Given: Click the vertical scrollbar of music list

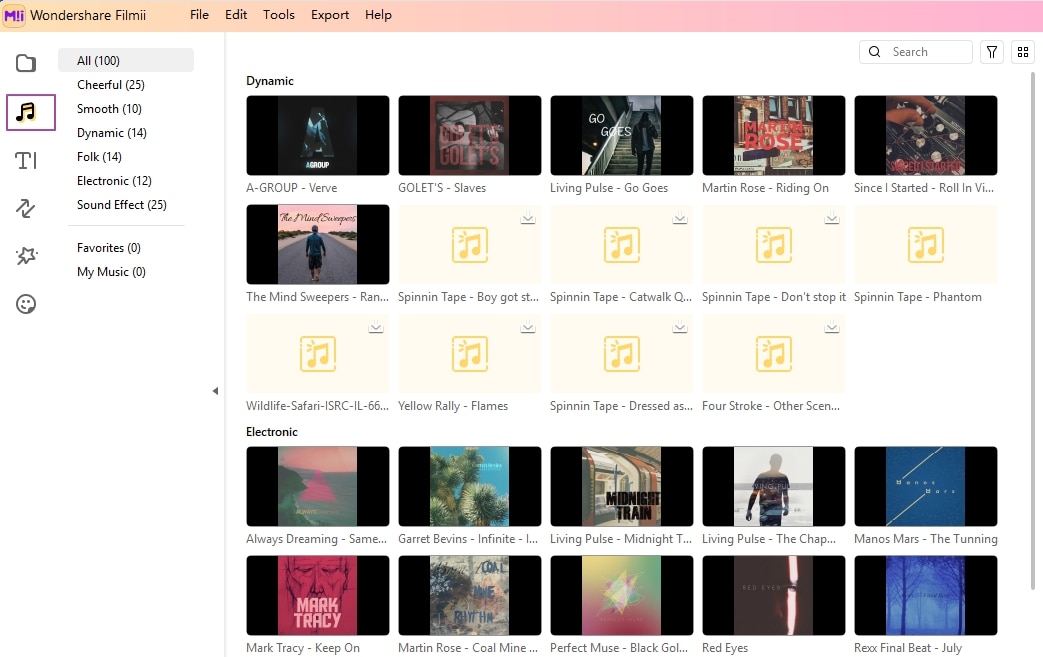Looking at the screenshot, I should (x=1032, y=329).
